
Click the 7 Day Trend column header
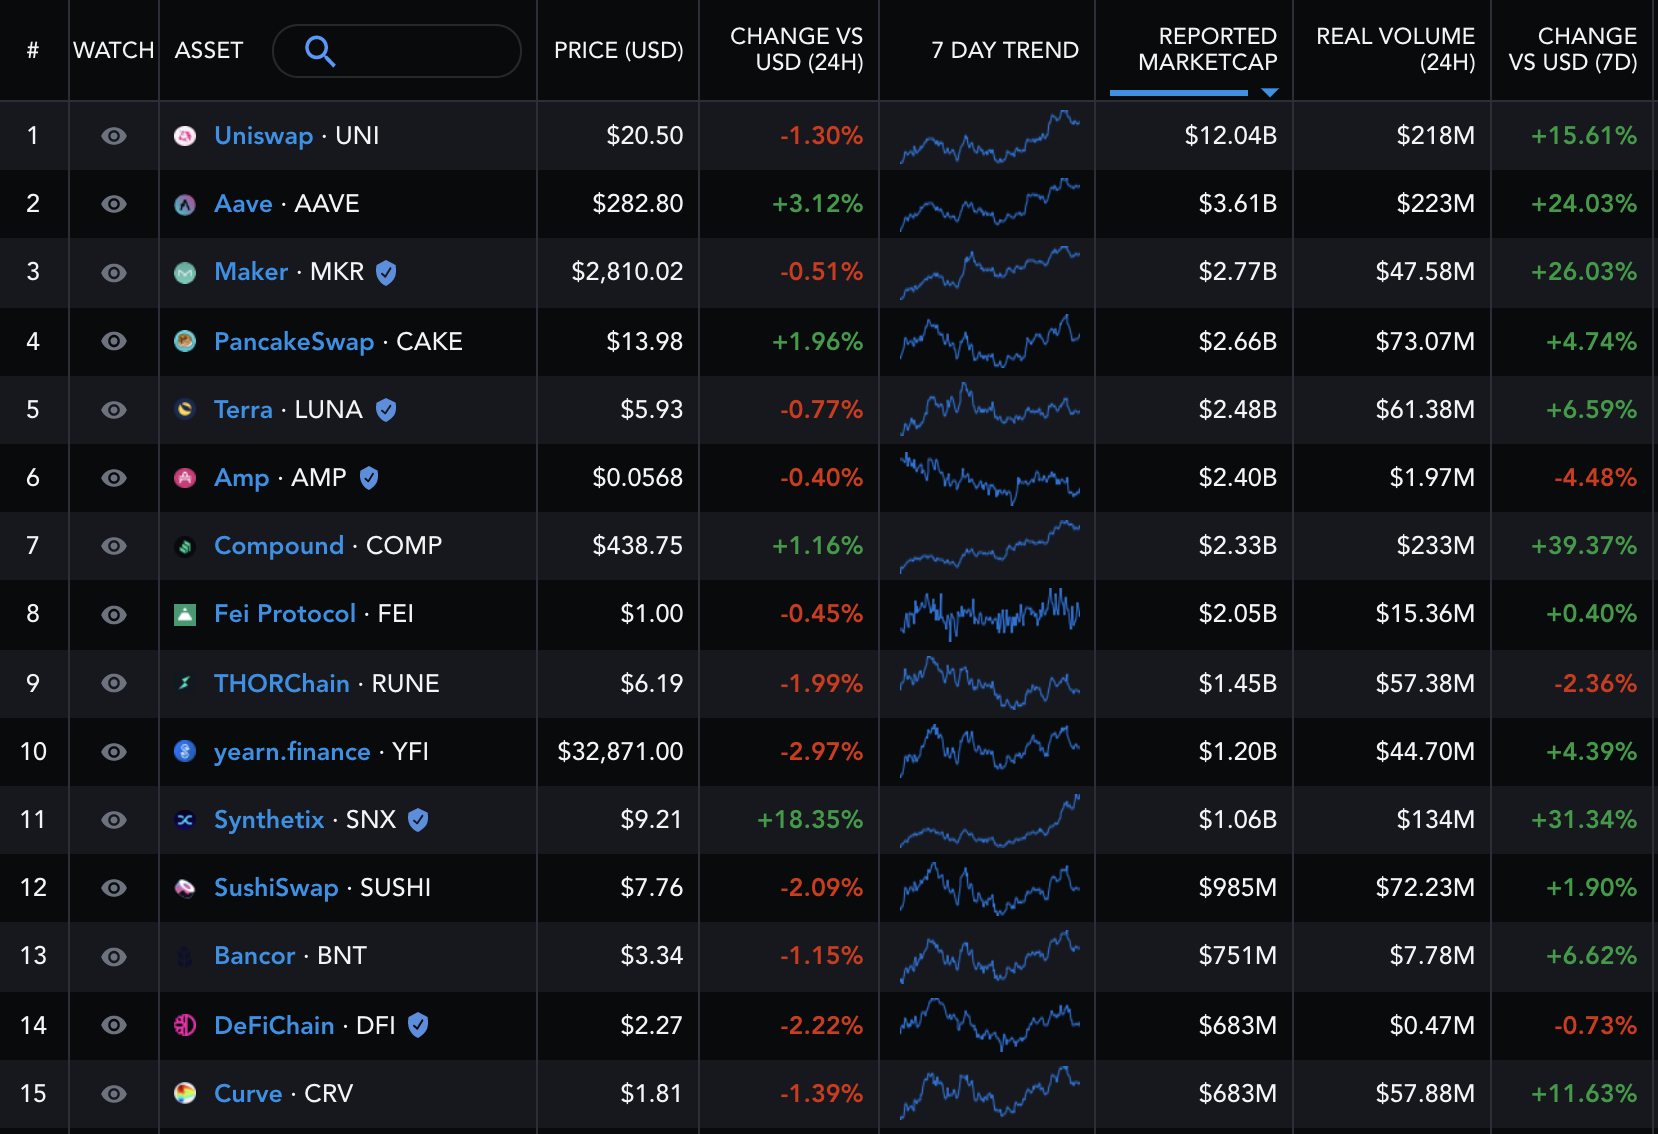[1005, 50]
